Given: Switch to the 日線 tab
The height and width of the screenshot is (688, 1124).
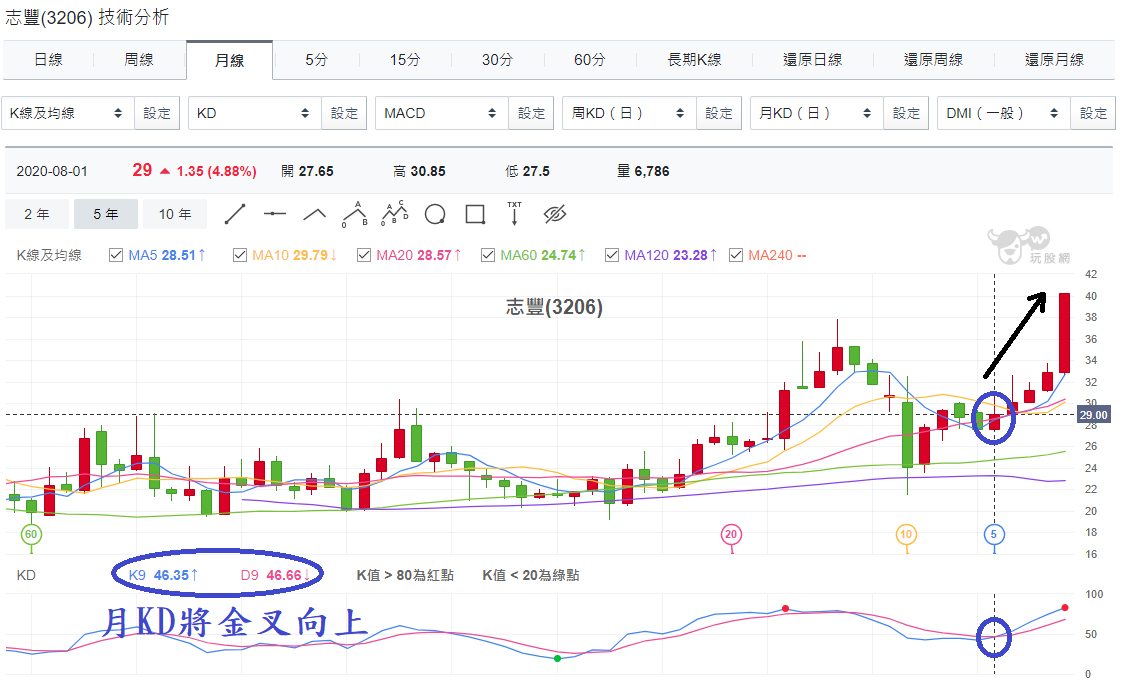Looking at the screenshot, I should 48,60.
